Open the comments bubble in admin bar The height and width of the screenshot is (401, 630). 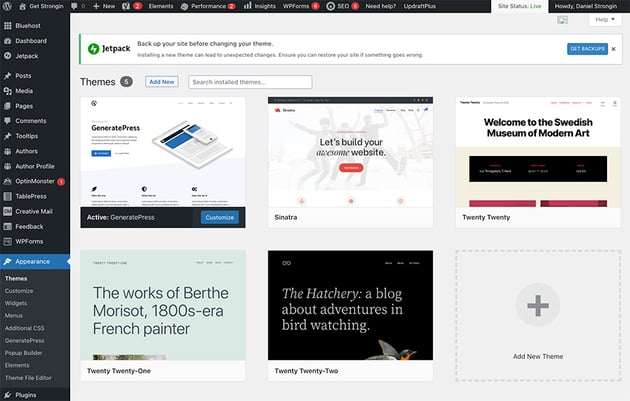pyautogui.click(x=78, y=6)
